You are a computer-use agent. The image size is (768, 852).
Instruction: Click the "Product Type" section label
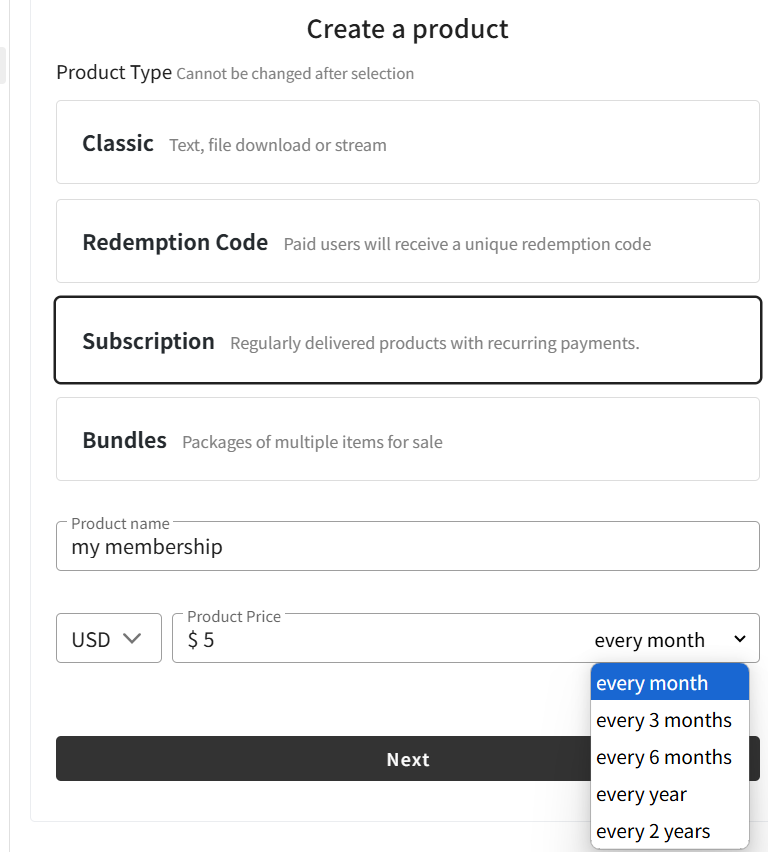click(x=114, y=73)
